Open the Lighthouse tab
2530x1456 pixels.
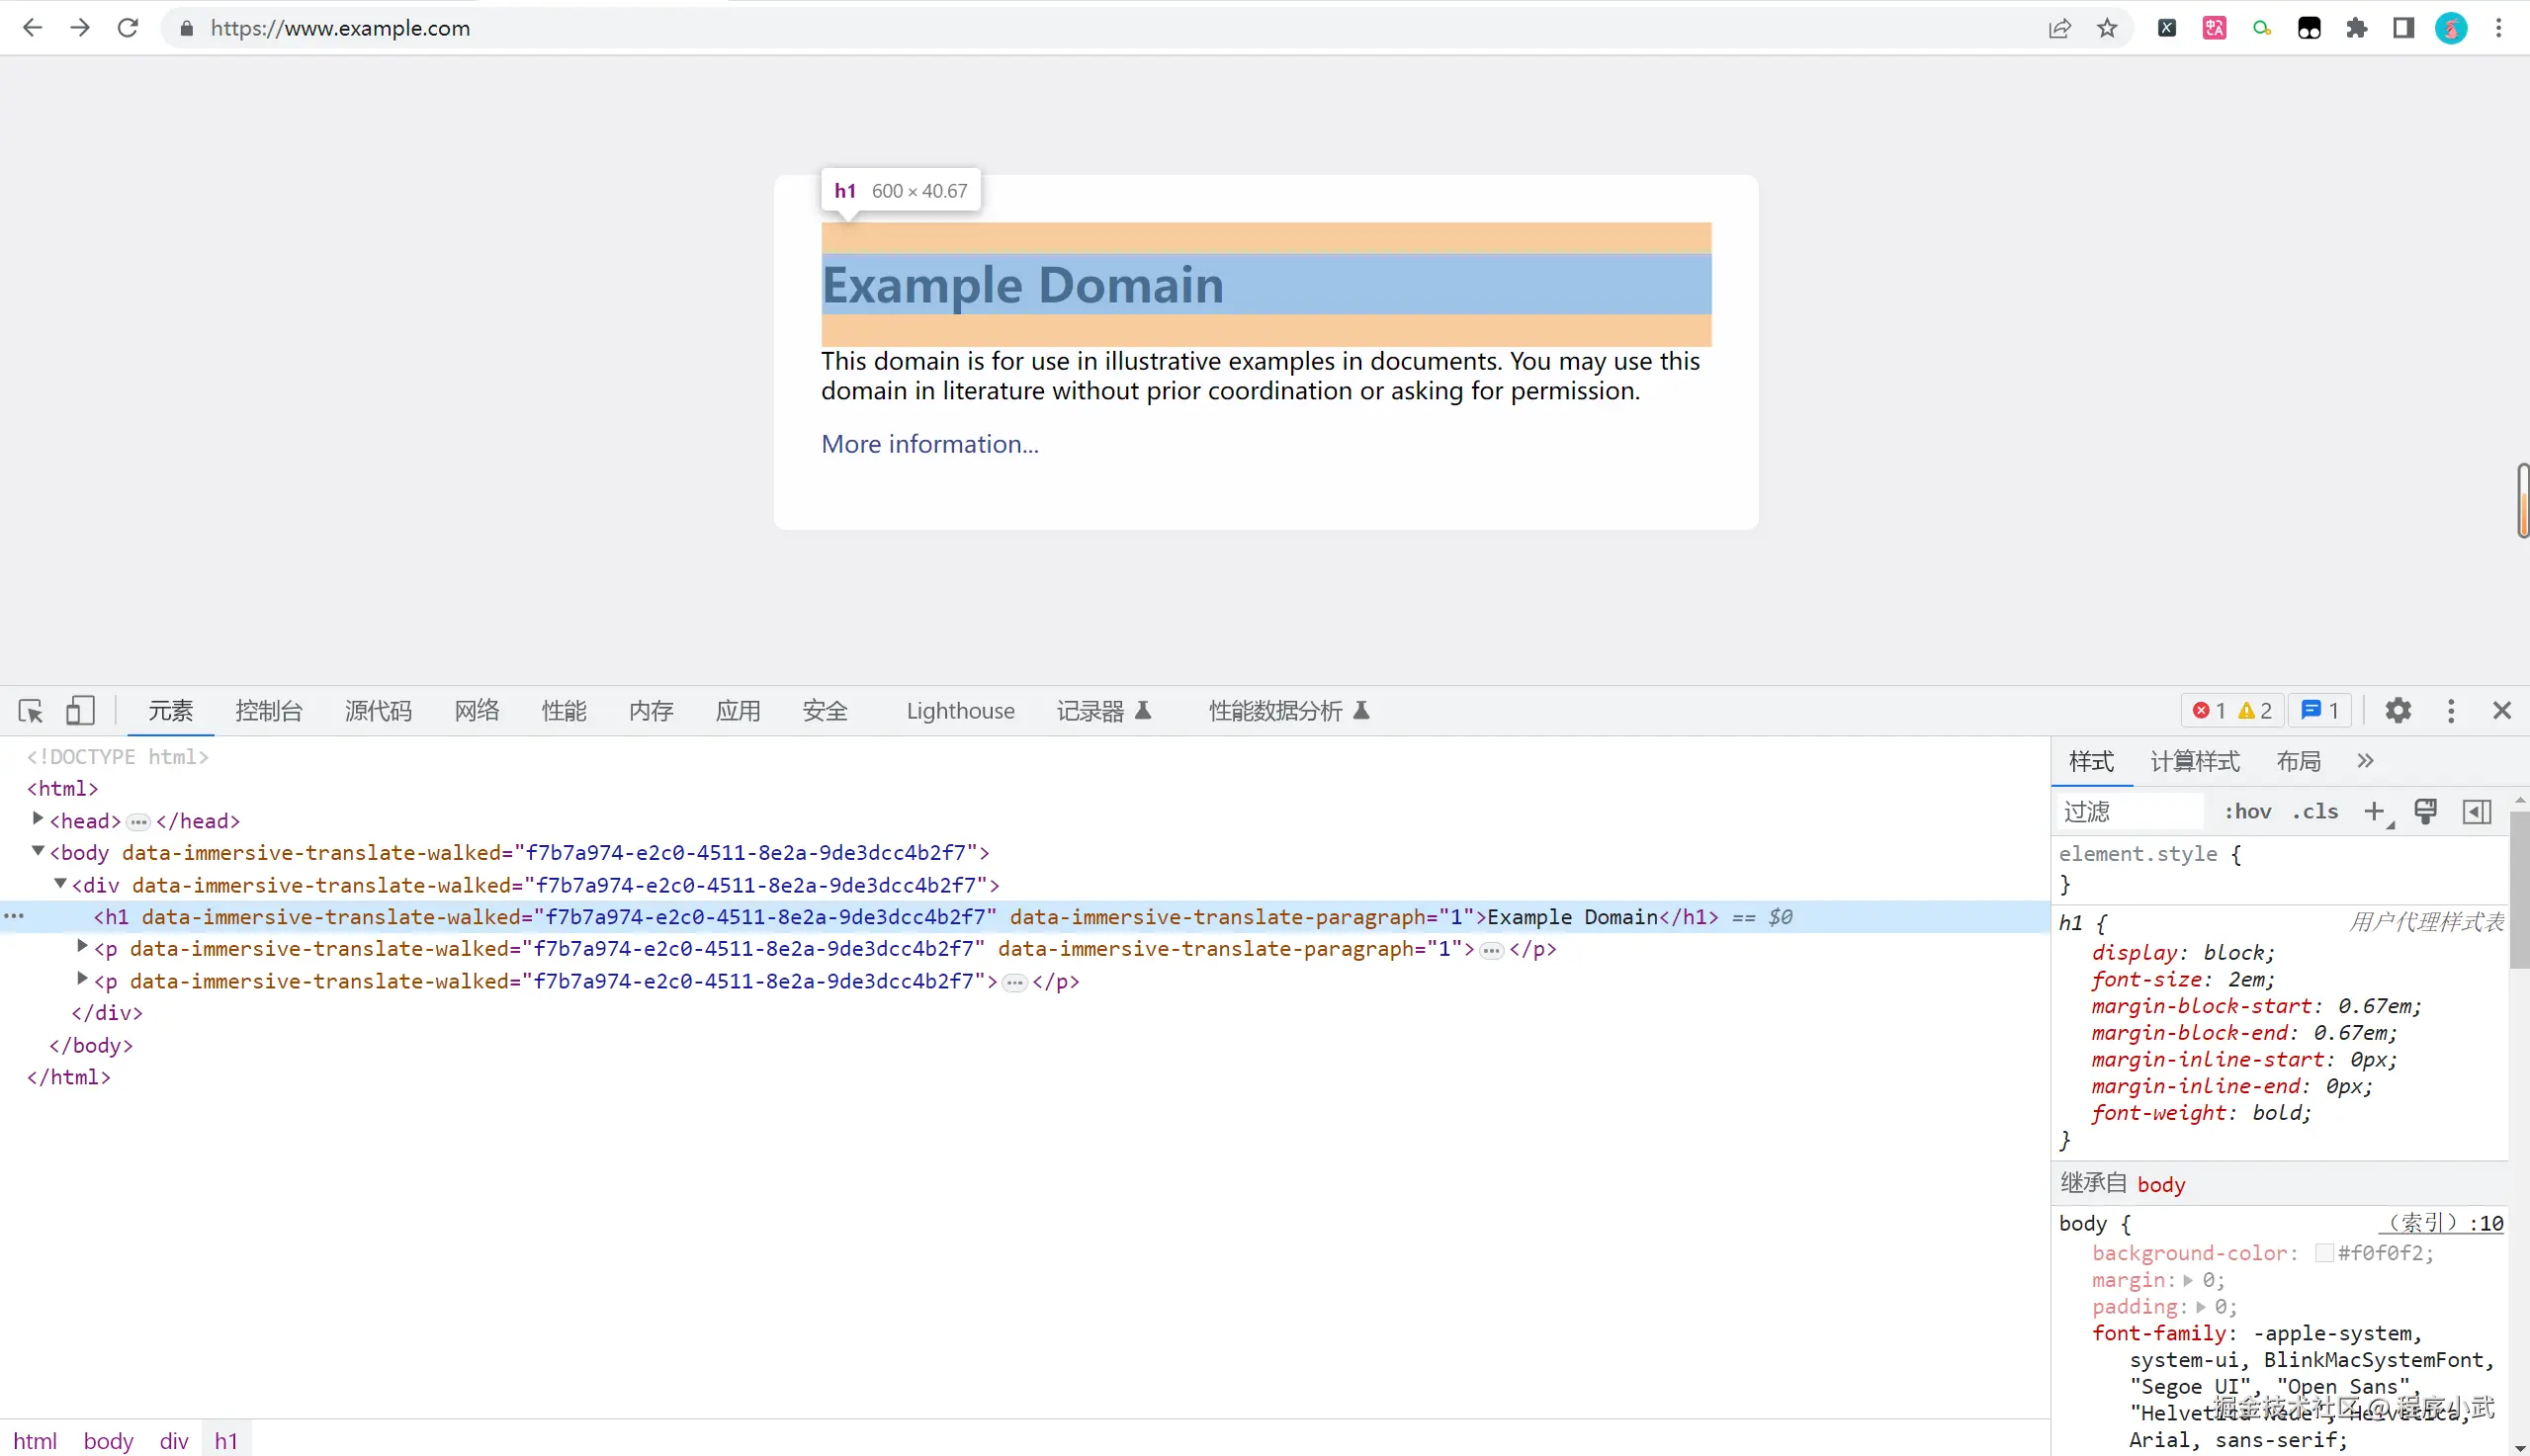pyautogui.click(x=960, y=711)
